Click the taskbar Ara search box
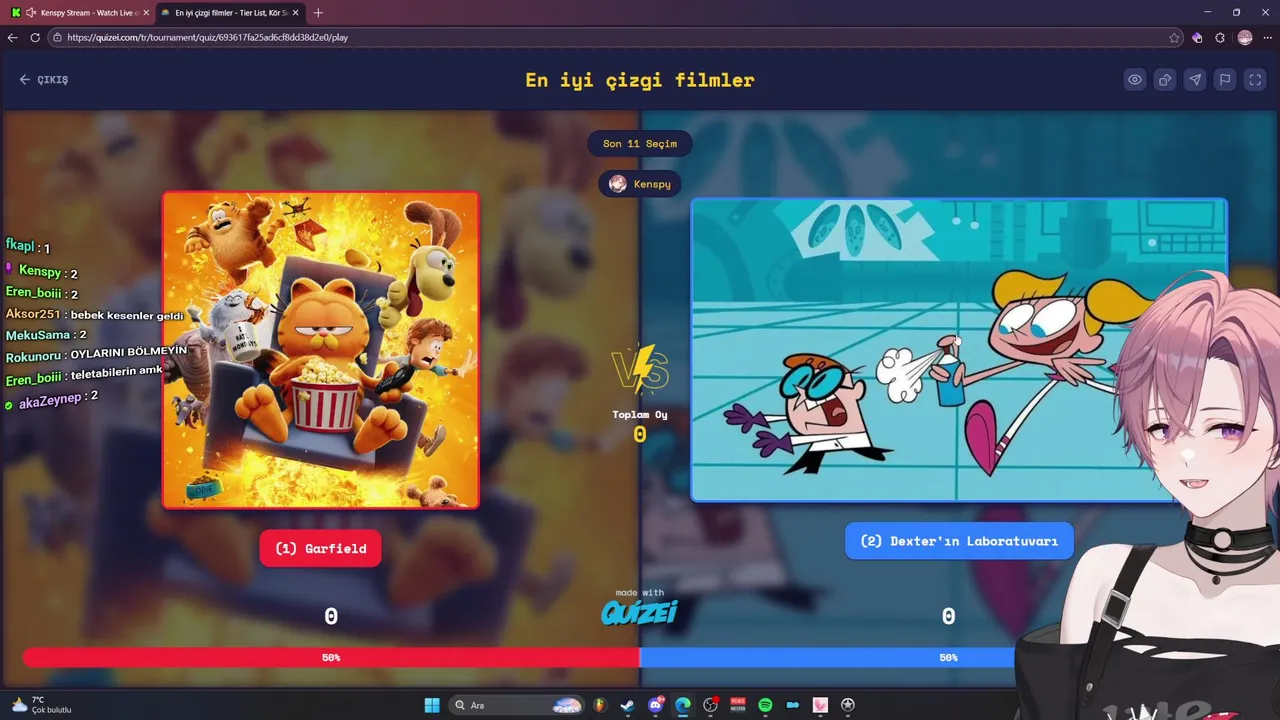This screenshot has height=720, width=1280. coord(516,705)
